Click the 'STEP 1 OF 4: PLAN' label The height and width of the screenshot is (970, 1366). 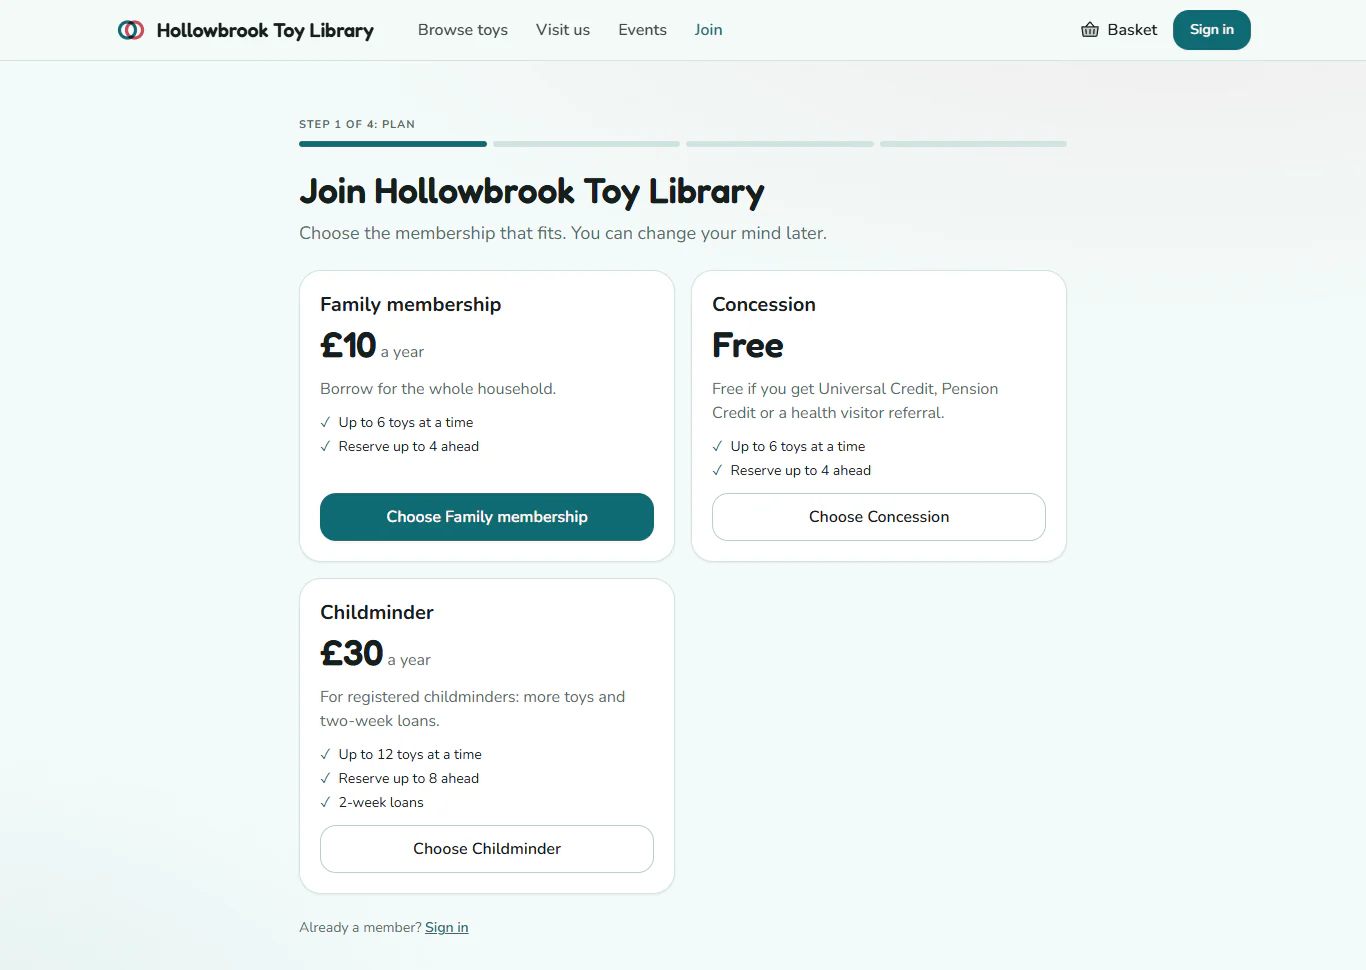(x=357, y=124)
